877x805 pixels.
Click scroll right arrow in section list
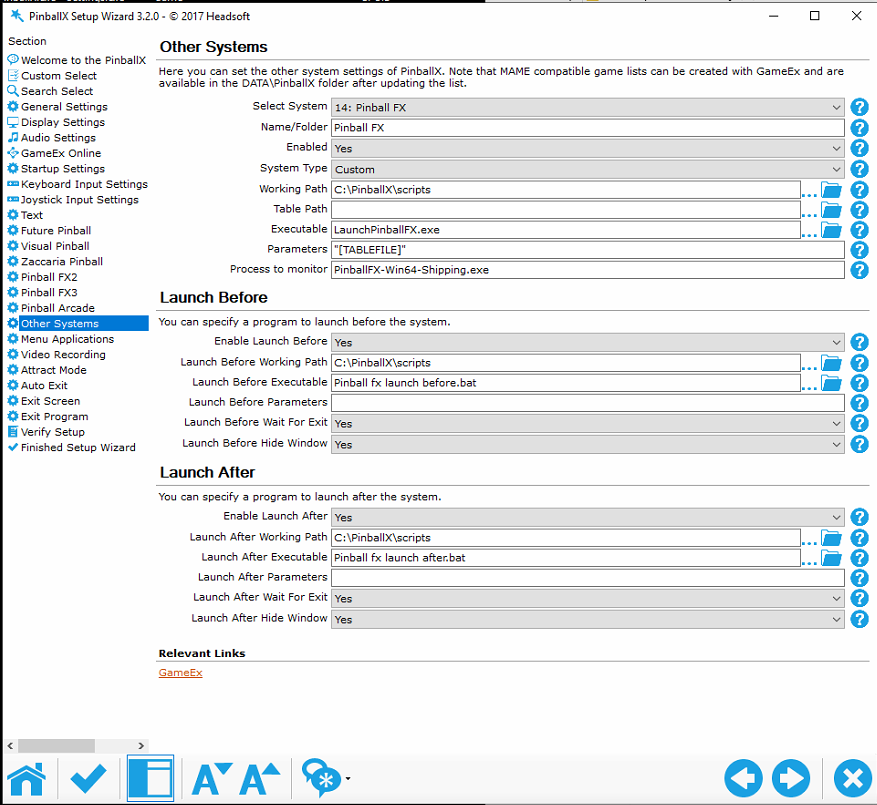(x=141, y=745)
